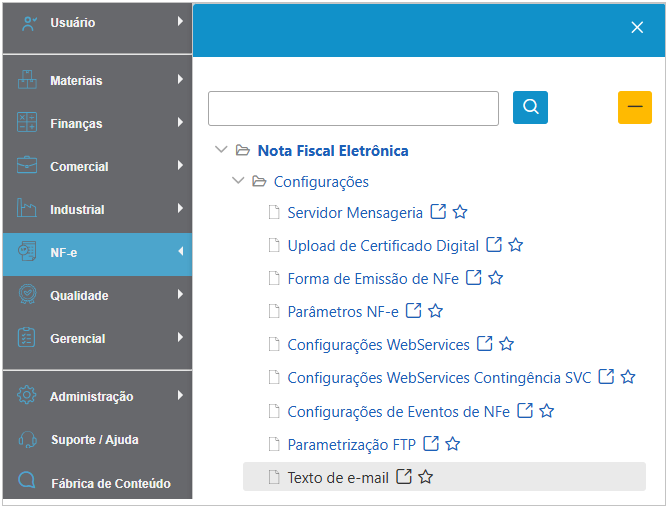Collapse the Nota Fiscal Eletrônica tree node
Screen dimensions: 668x508
click(221, 151)
